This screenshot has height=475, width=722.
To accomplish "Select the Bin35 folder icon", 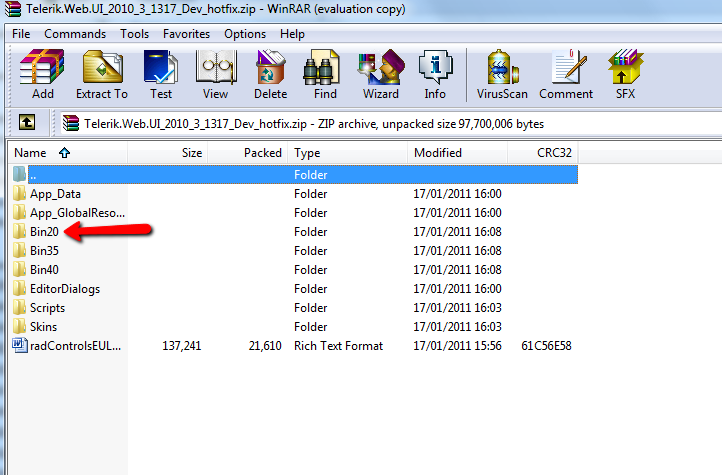I will [x=19, y=250].
